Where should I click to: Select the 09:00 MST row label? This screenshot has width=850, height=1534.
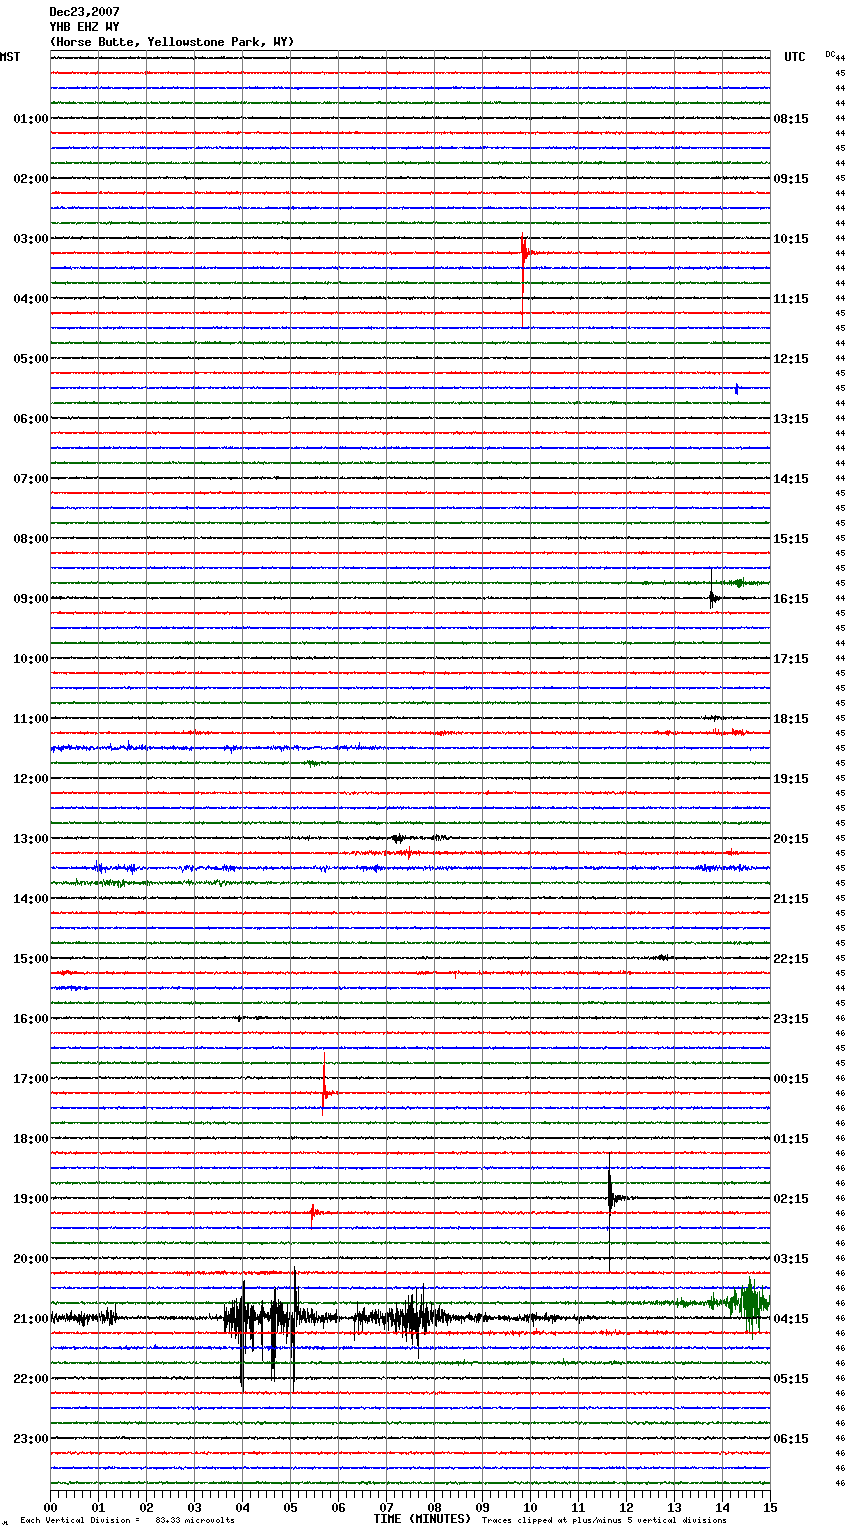(x=31, y=599)
